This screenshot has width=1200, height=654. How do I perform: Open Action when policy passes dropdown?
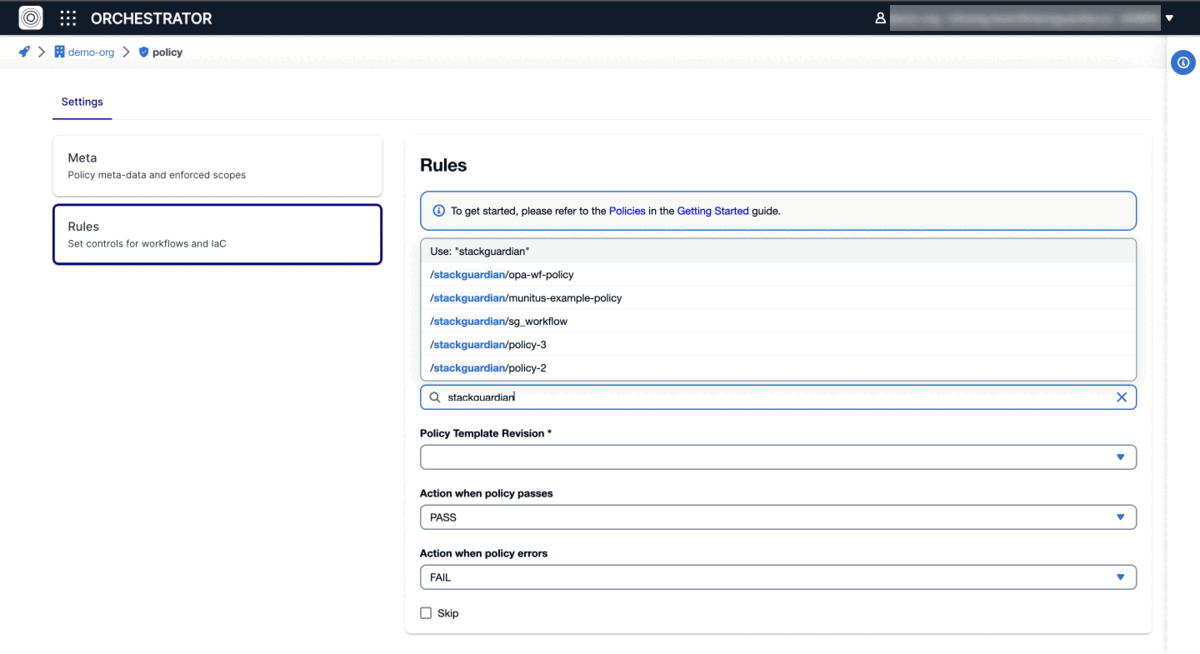coord(1120,517)
